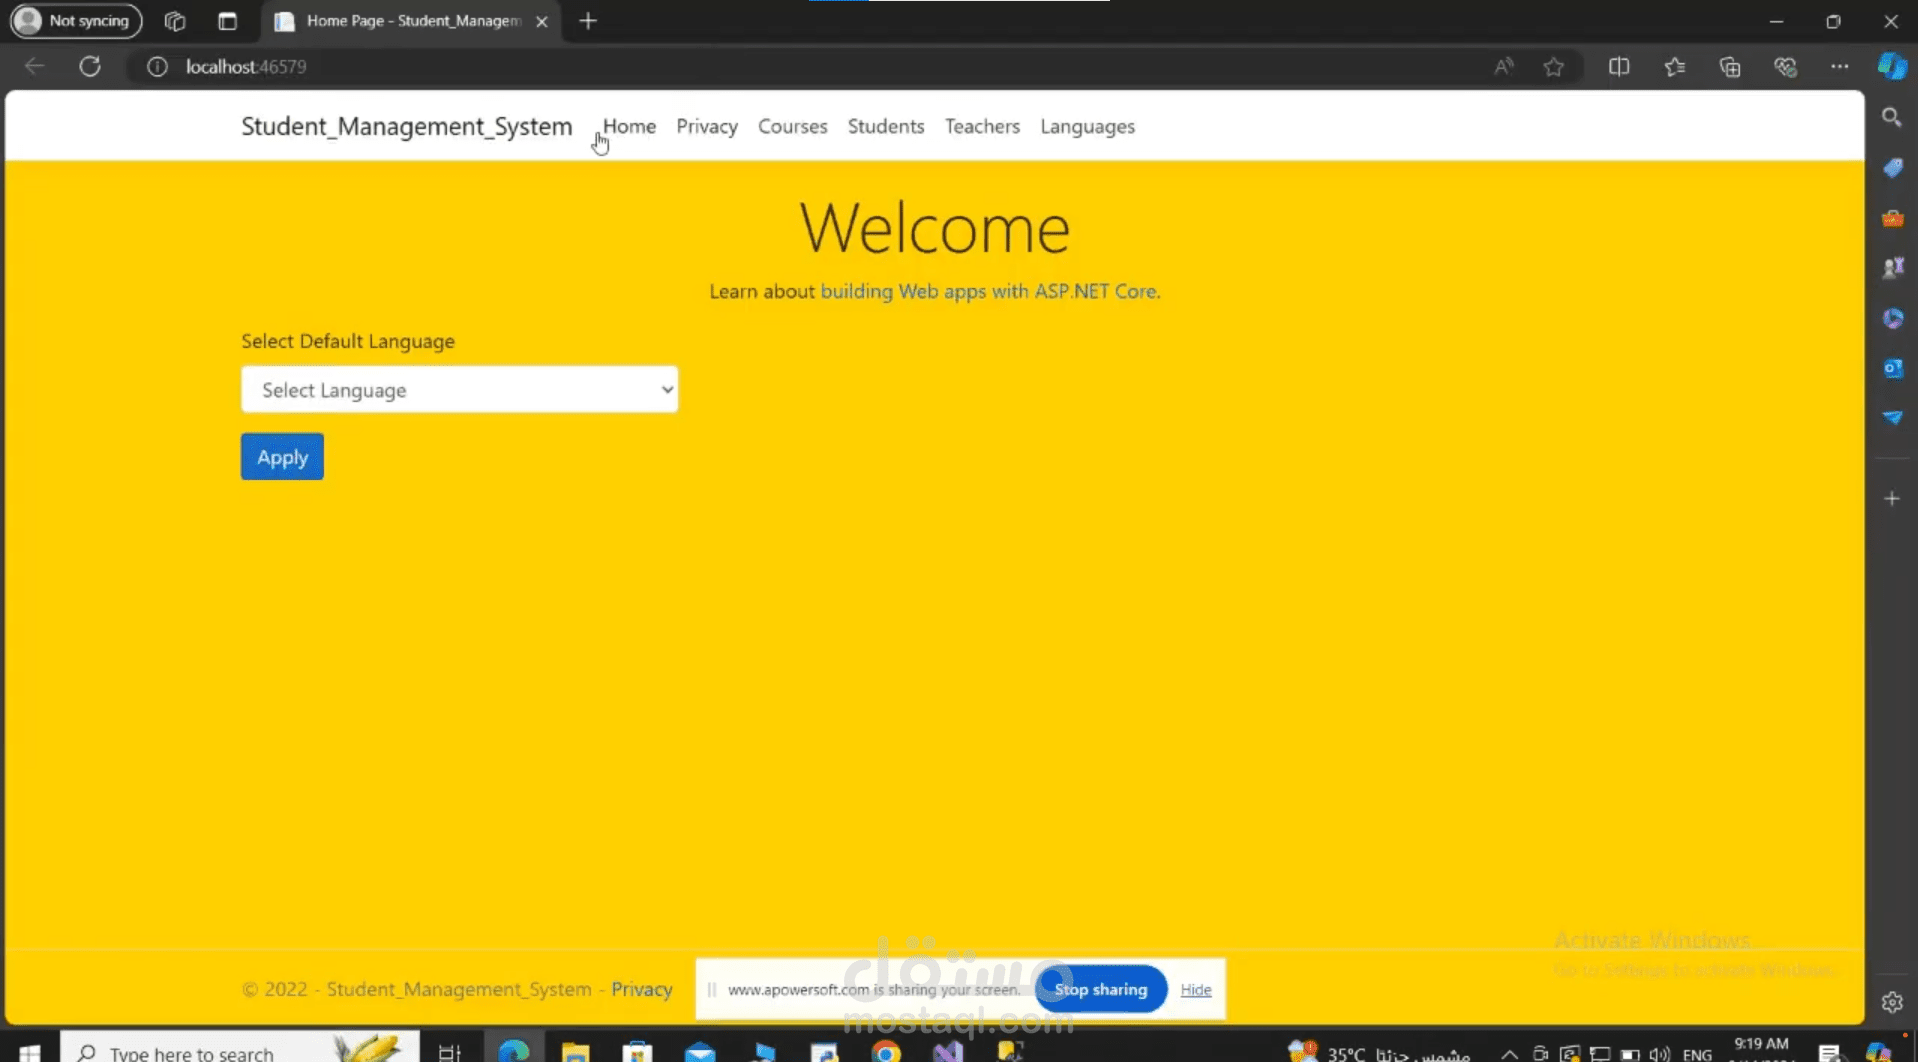The height and width of the screenshot is (1062, 1918).
Task: Open Edge Settings and more menu
Action: [x=1839, y=66]
